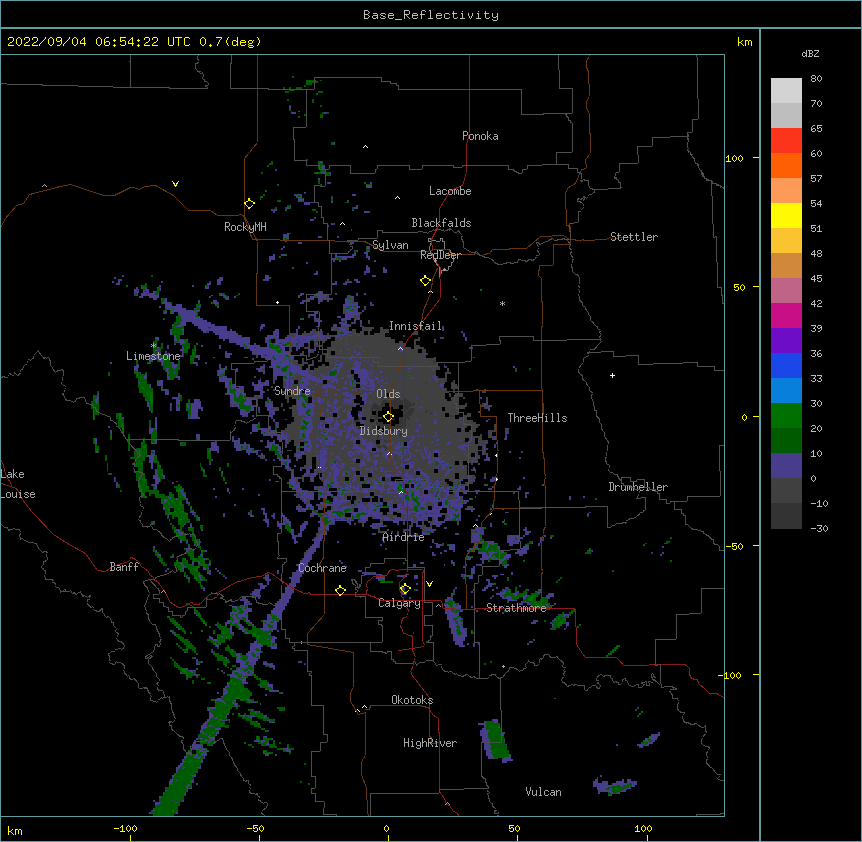The image size is (862, 842).
Task: Click the Sundre city label
Action: (x=292, y=391)
